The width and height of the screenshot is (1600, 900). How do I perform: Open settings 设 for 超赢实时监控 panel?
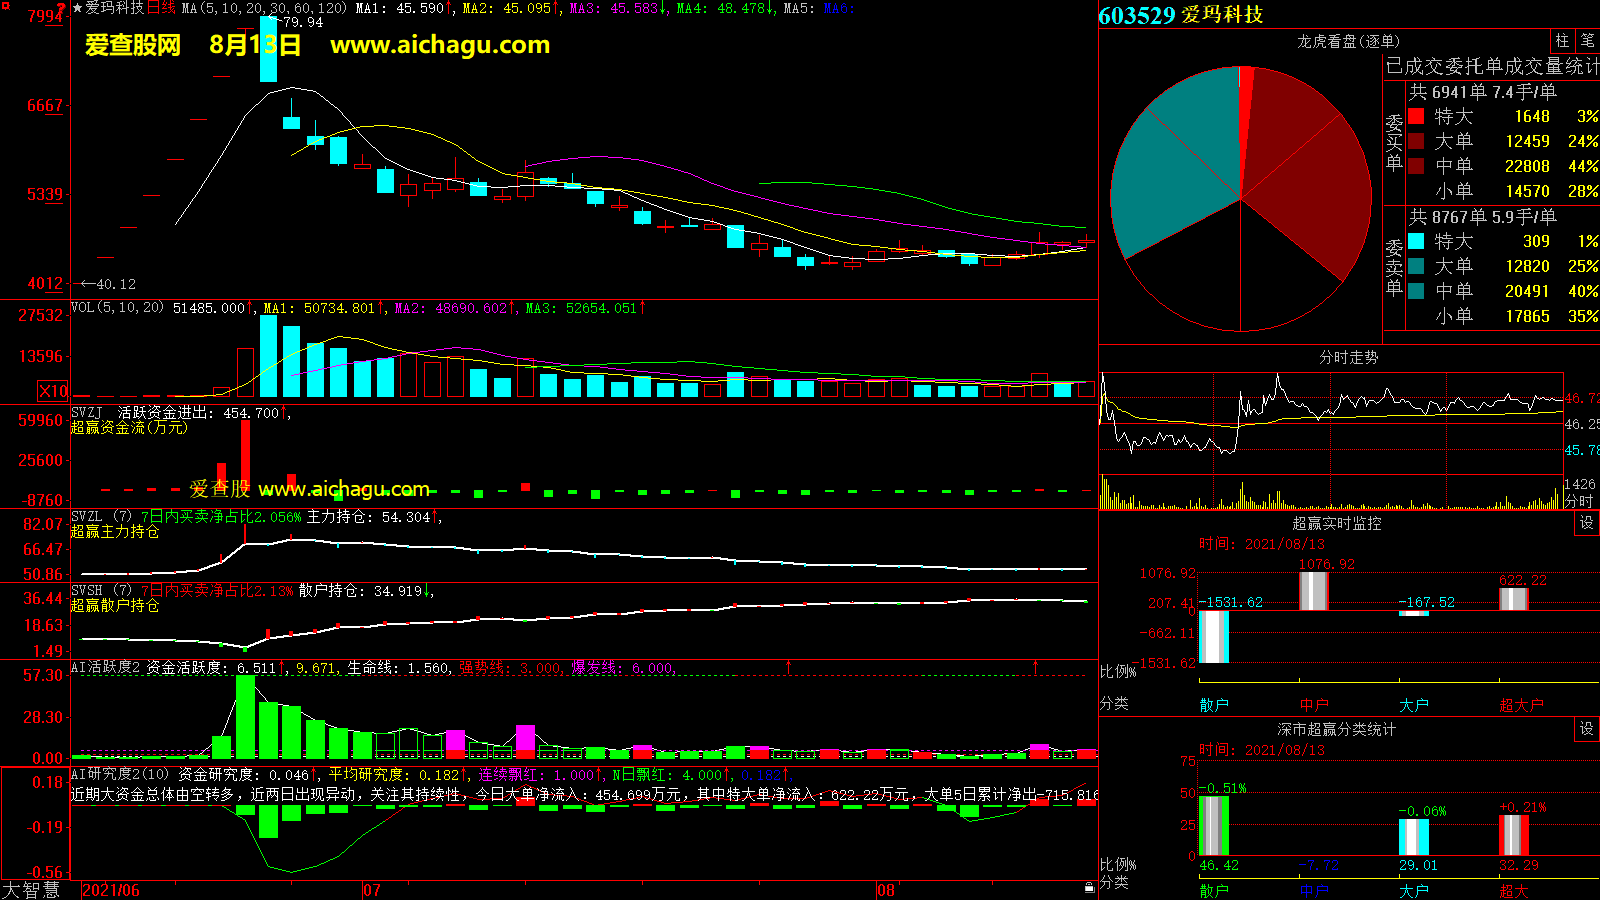point(1586,523)
